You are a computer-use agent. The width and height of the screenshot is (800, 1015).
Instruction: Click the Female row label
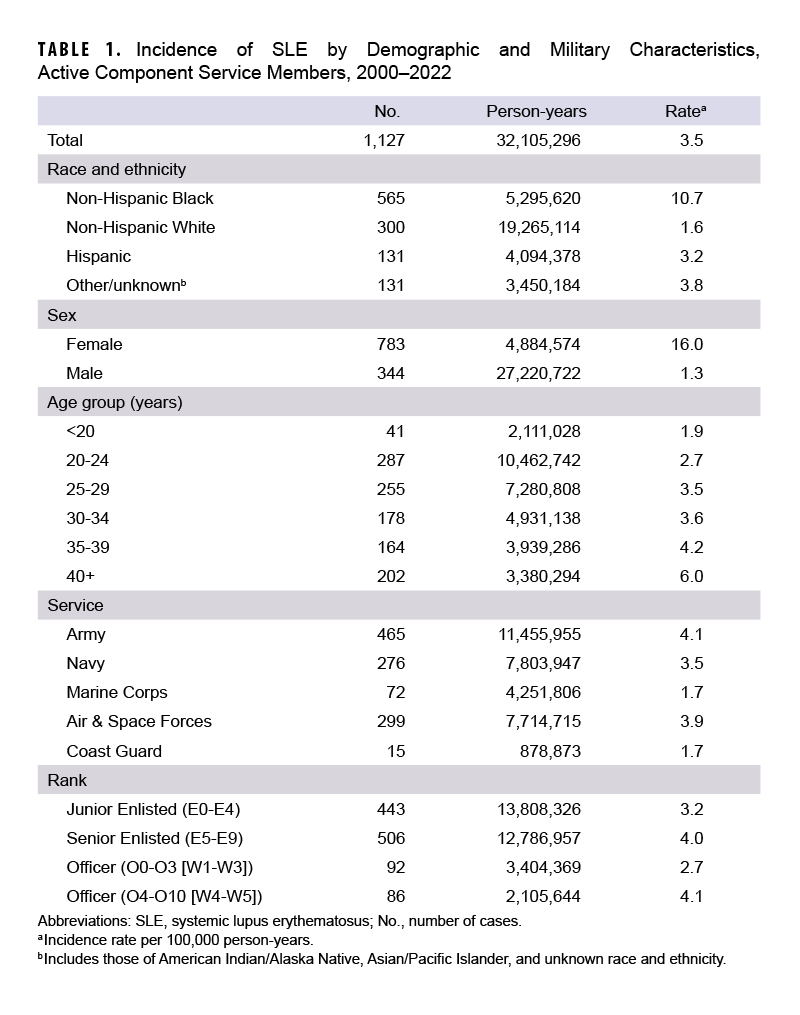pyautogui.click(x=94, y=344)
